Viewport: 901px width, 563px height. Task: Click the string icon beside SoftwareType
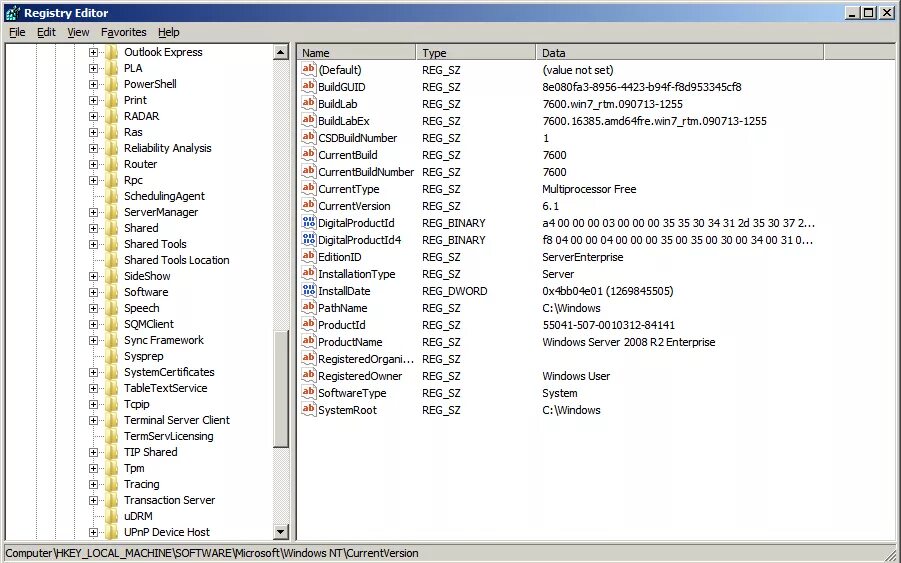[309, 392]
